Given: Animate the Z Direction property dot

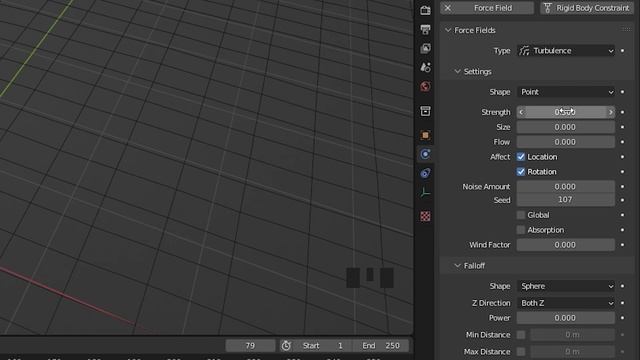Looking at the screenshot, I should coord(622,303).
